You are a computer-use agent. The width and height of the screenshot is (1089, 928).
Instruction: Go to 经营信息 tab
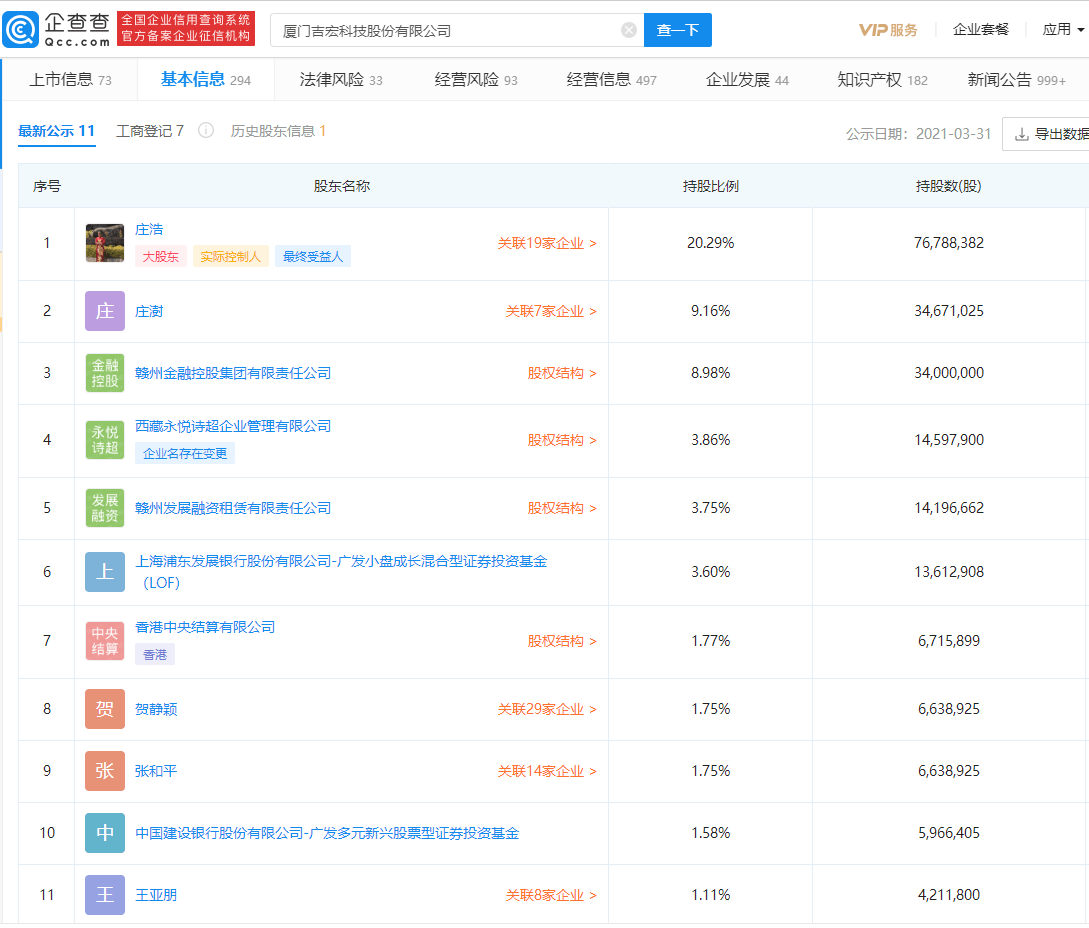pos(611,80)
